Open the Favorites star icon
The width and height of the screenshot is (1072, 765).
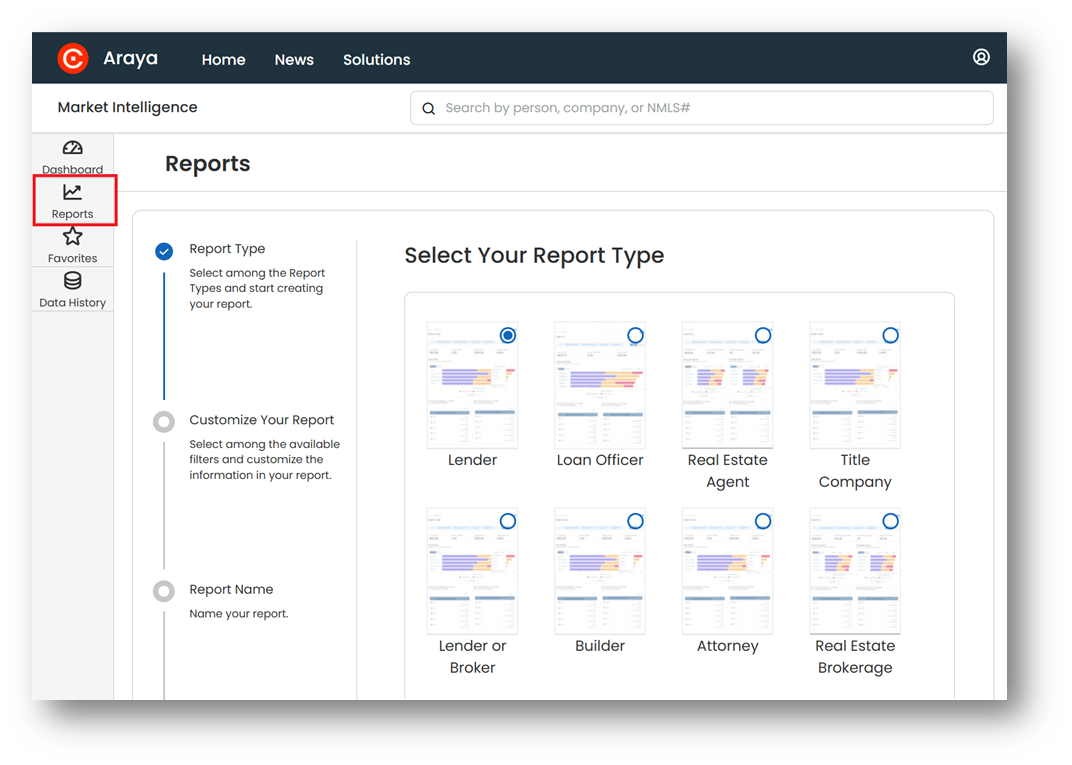click(72, 237)
